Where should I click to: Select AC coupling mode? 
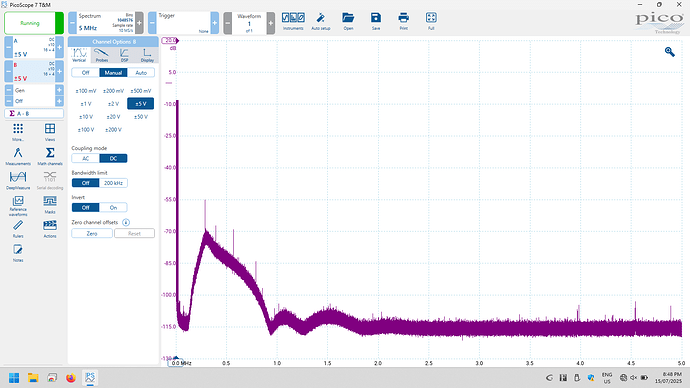tap(85, 158)
